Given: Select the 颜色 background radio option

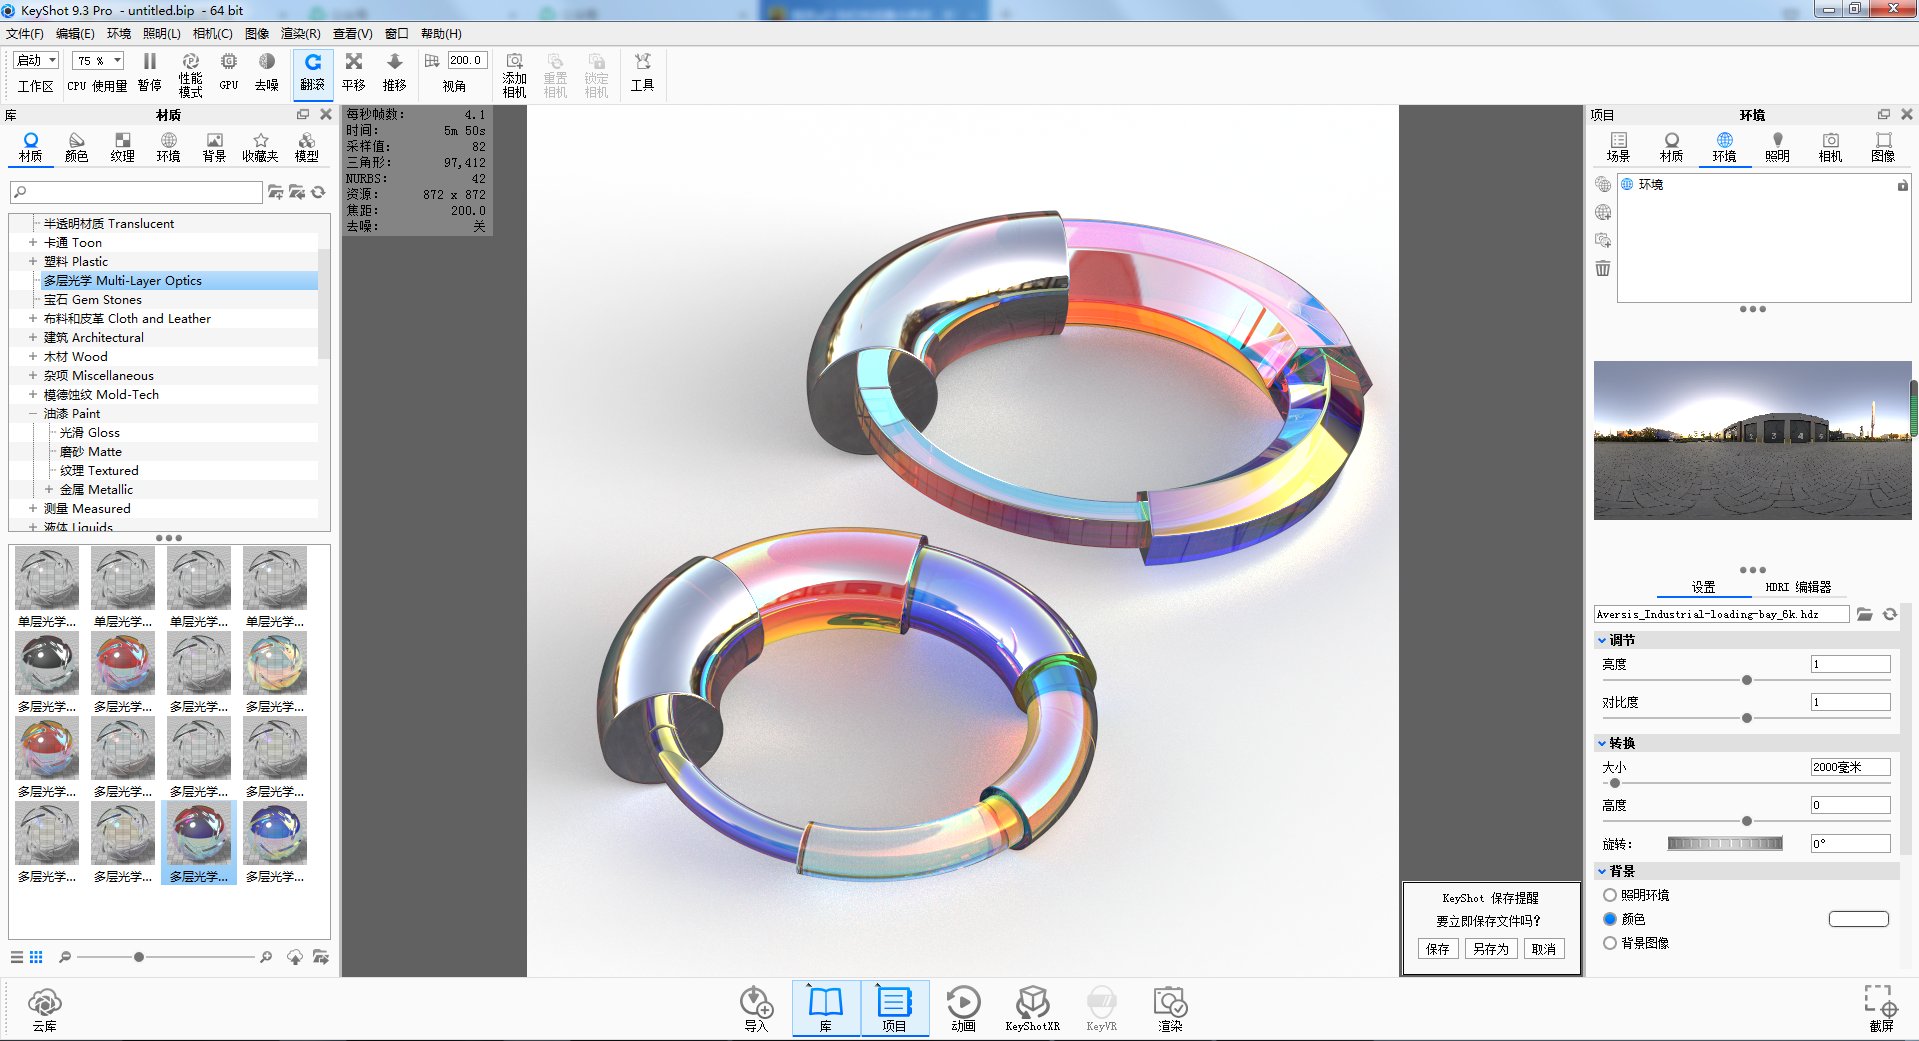Looking at the screenshot, I should click(1610, 919).
